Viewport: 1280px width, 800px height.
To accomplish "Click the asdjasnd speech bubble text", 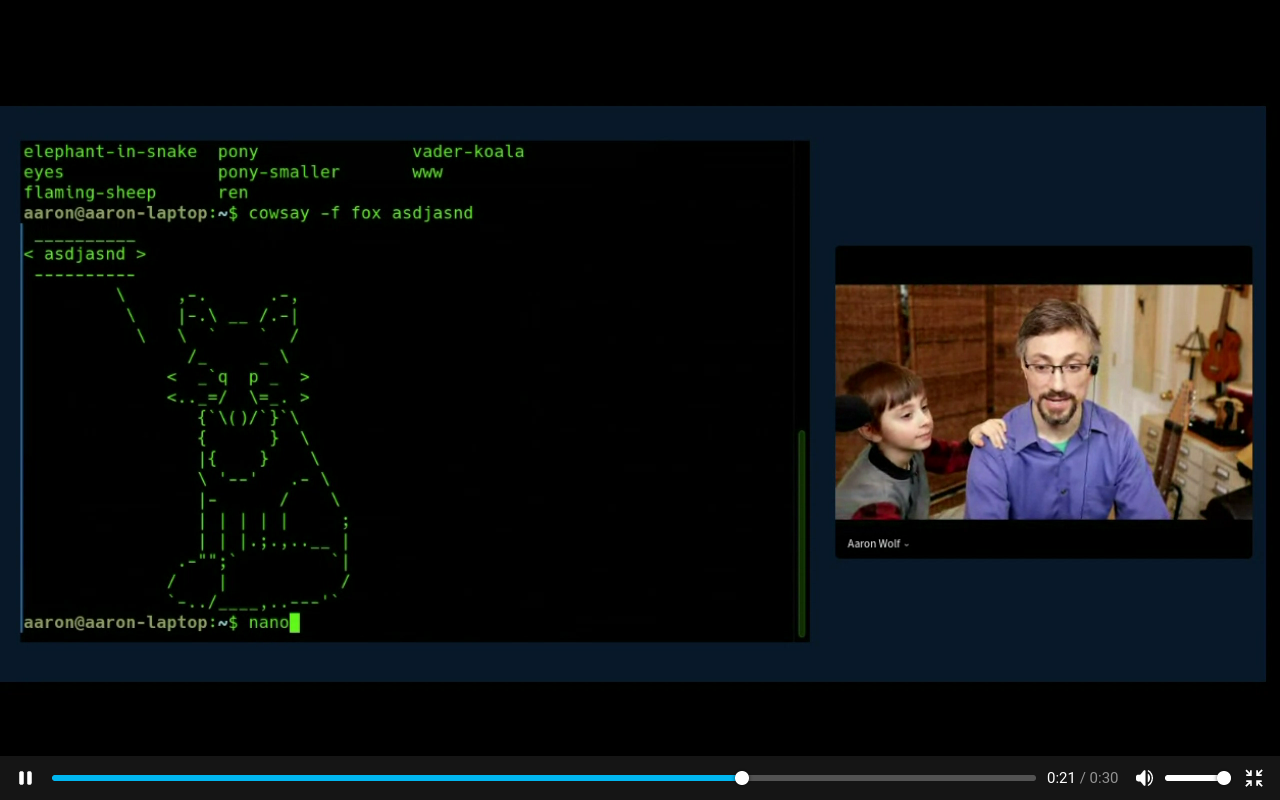I will click(x=85, y=254).
